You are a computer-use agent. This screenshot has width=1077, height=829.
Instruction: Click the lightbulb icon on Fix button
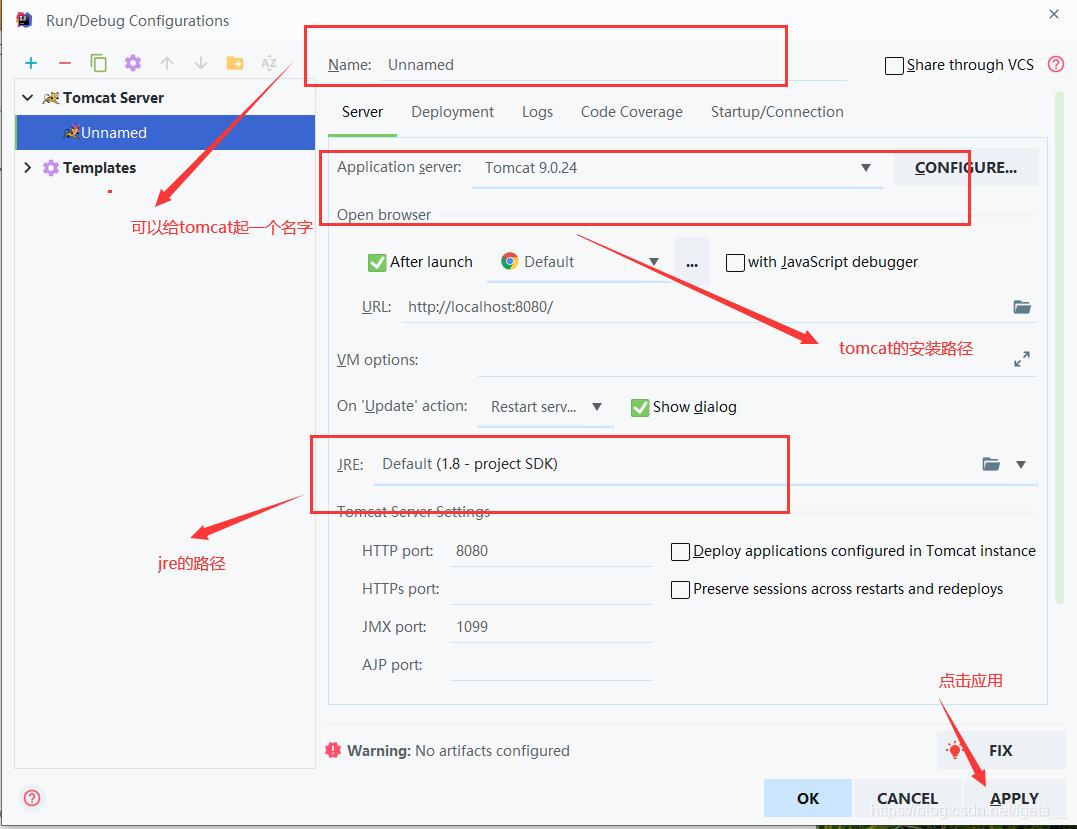coord(954,750)
